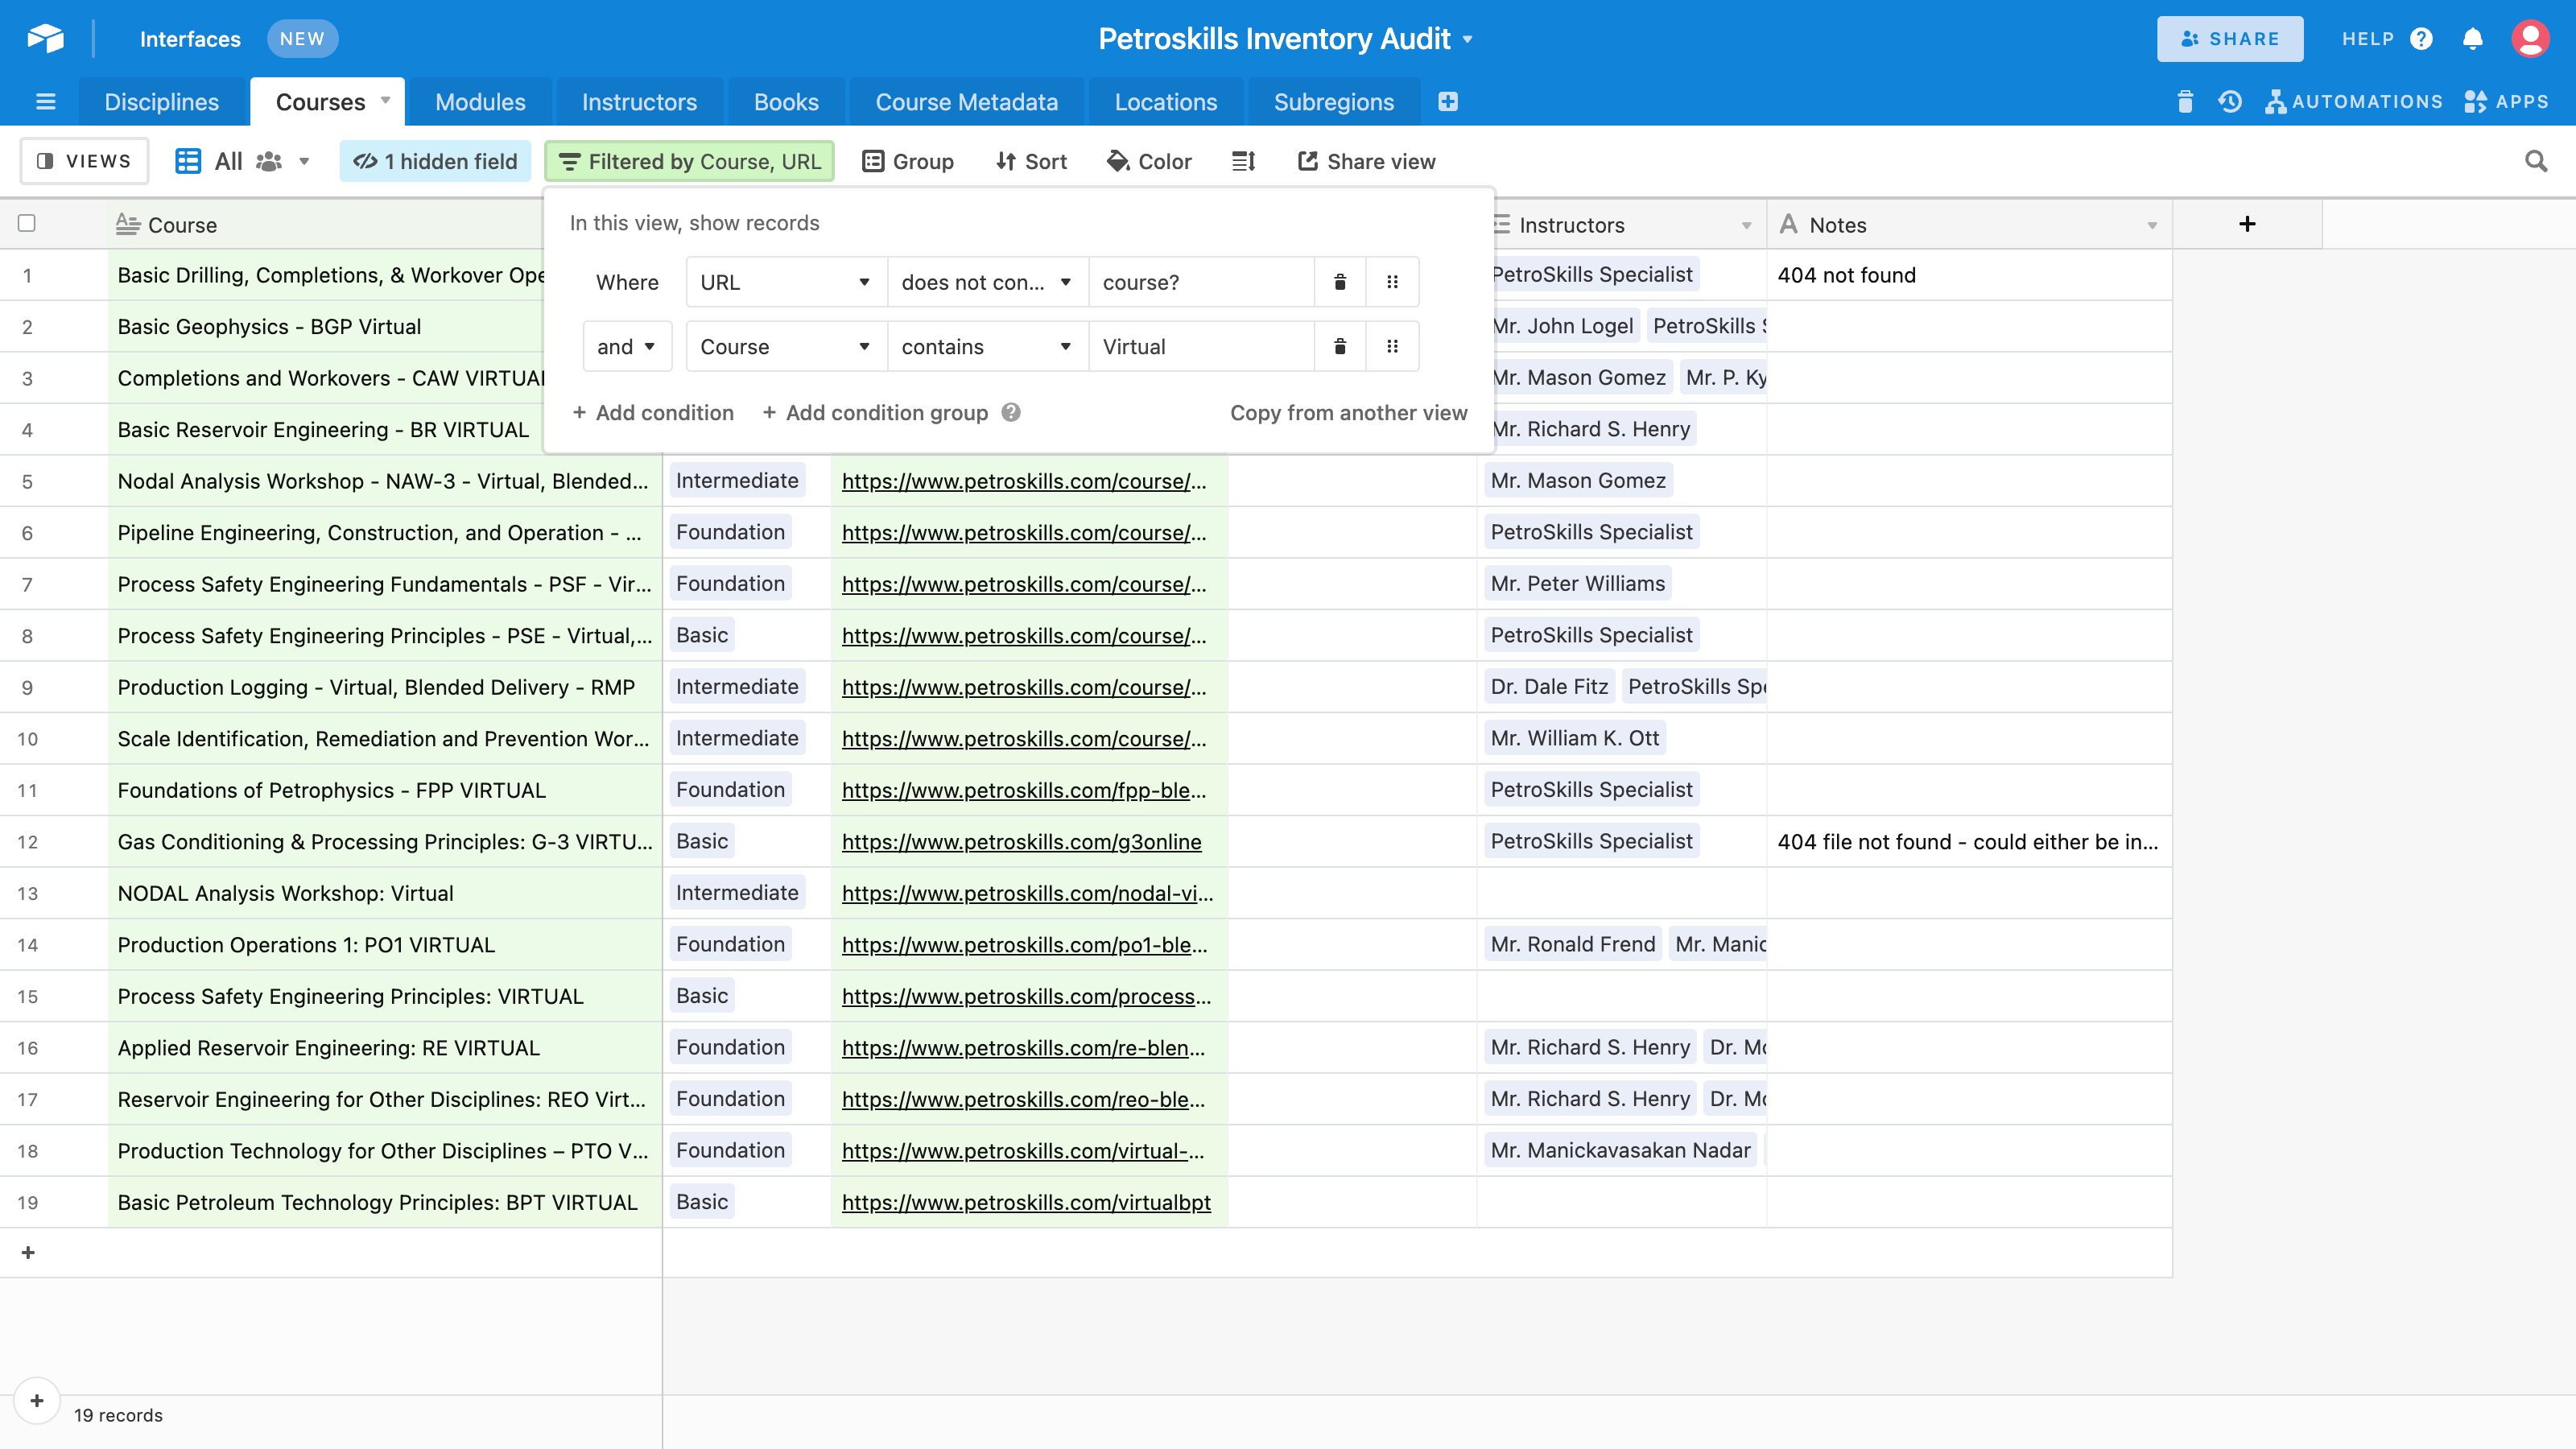The image size is (2576, 1449).
Task: Toggle the 1 hidden field control
Action: pos(435,161)
